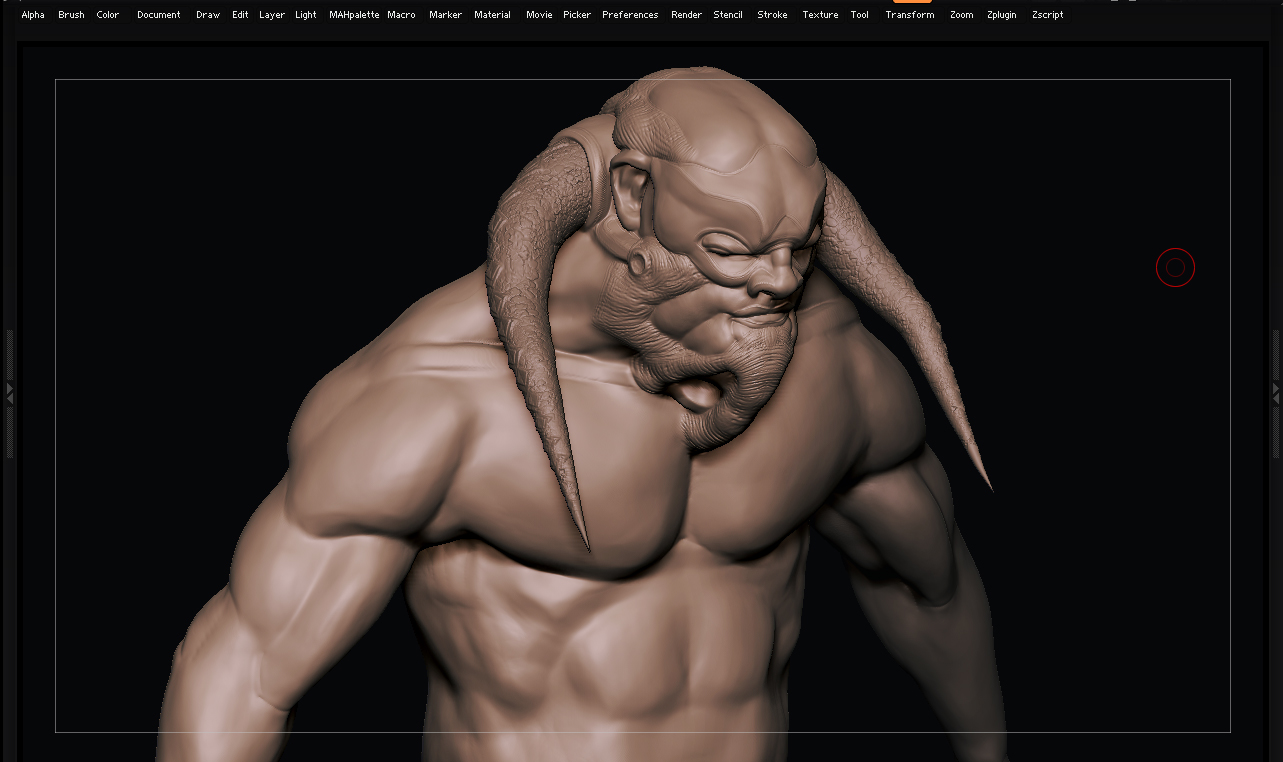Viewport: 1283px width, 762px height.
Task: Open the Alpha menu
Action: point(33,15)
